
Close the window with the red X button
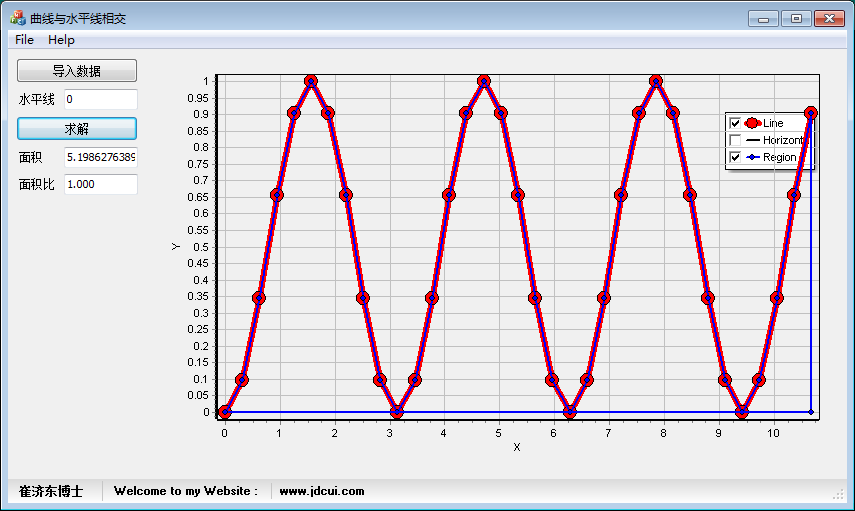click(x=829, y=18)
